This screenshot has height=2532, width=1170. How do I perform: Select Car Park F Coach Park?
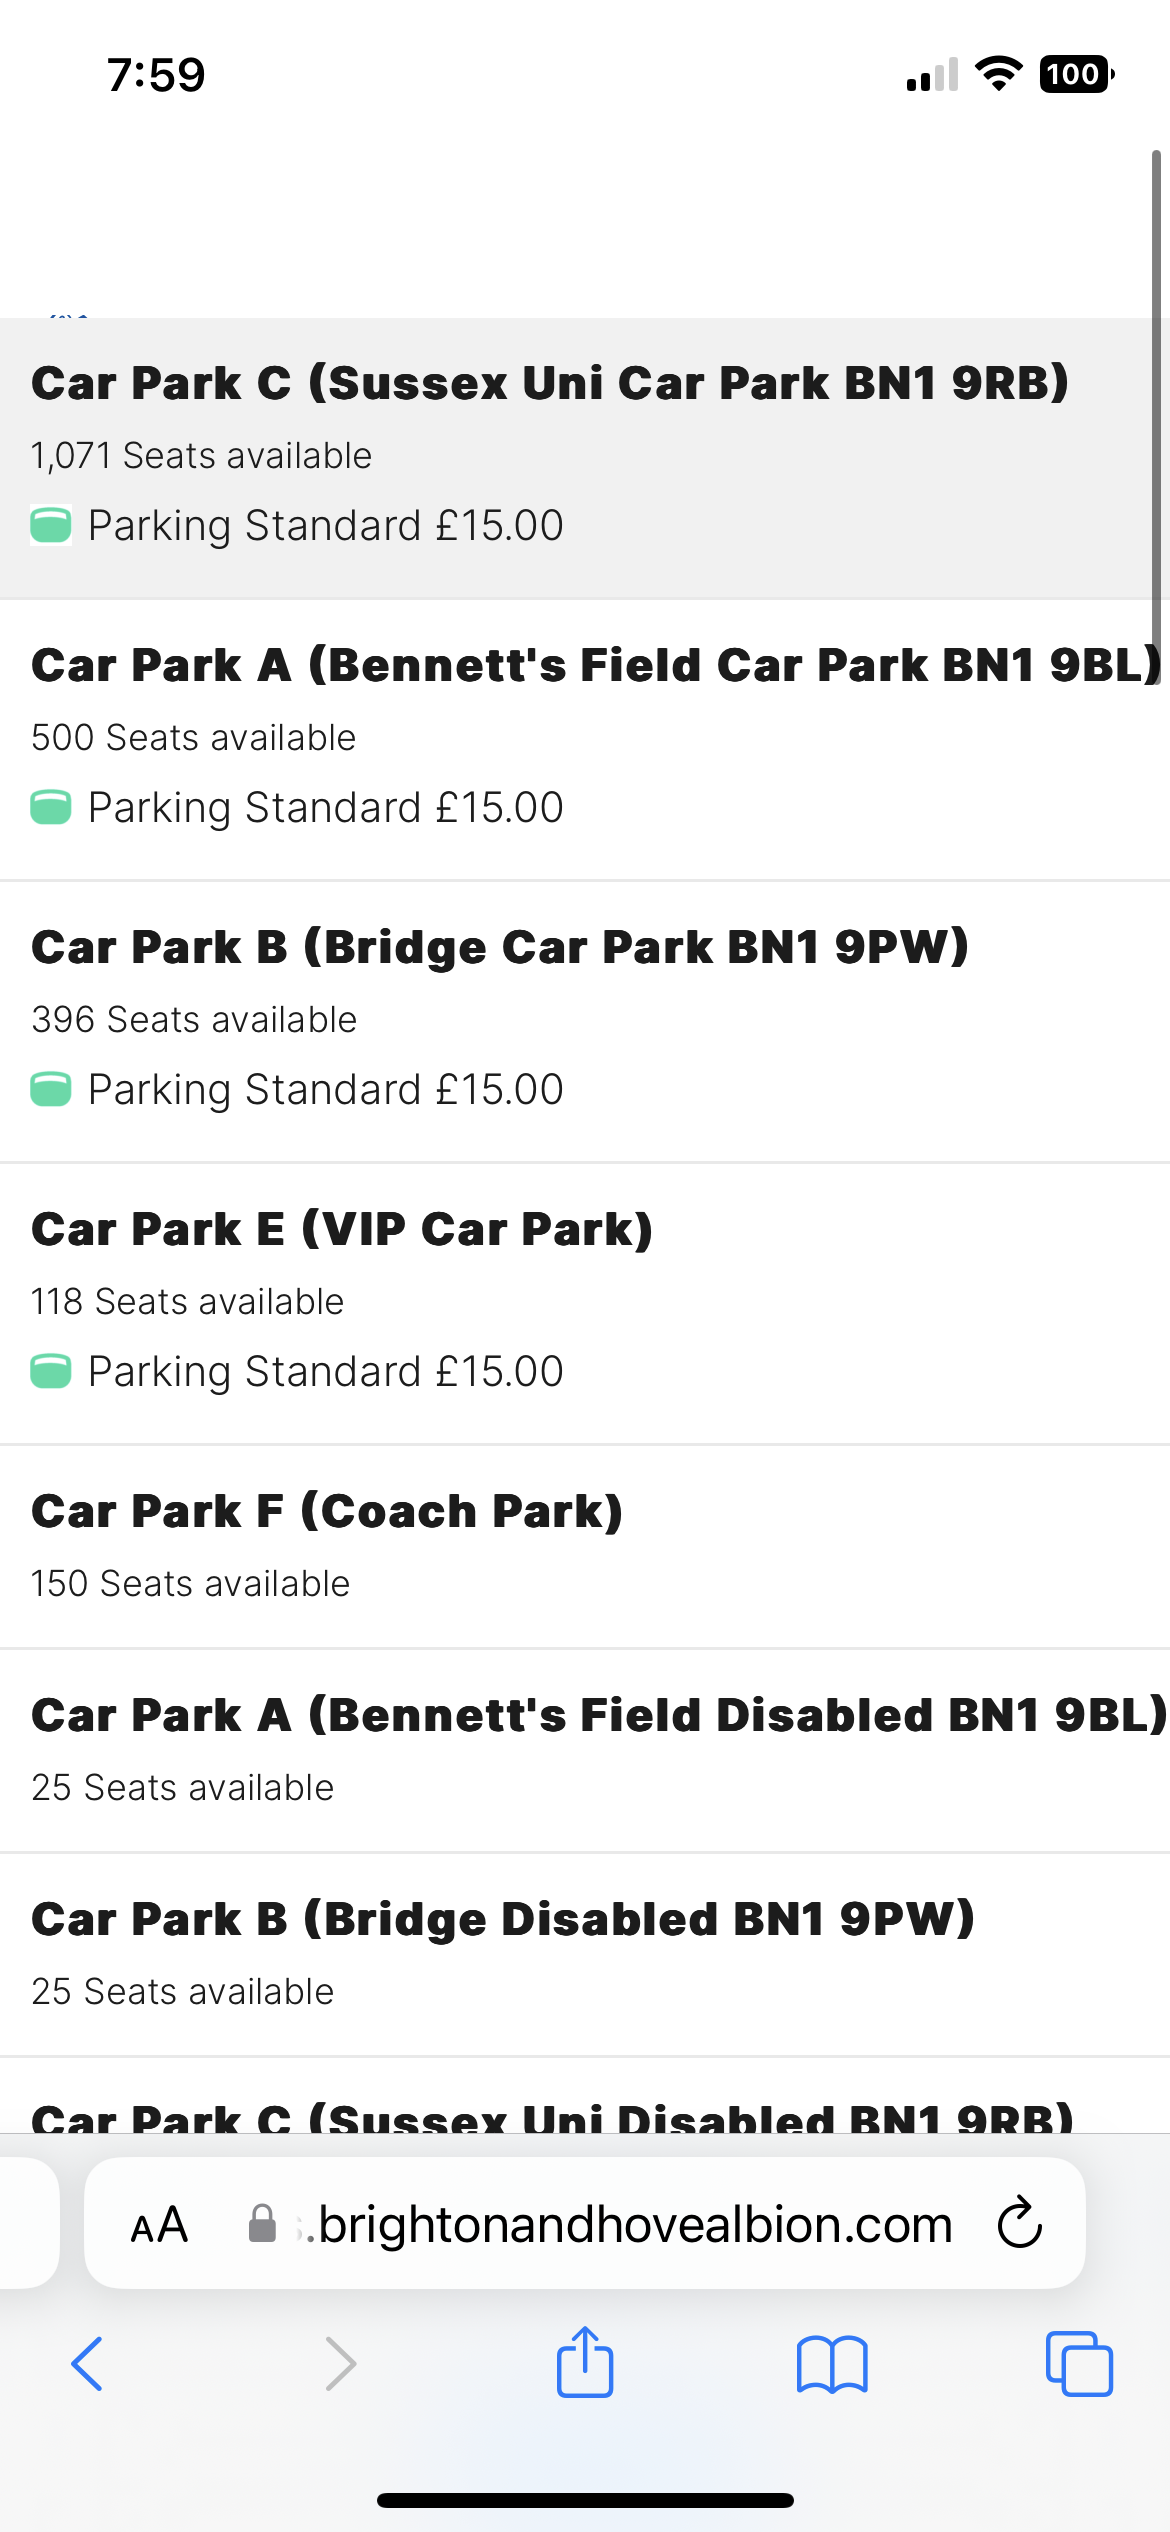585,1548
